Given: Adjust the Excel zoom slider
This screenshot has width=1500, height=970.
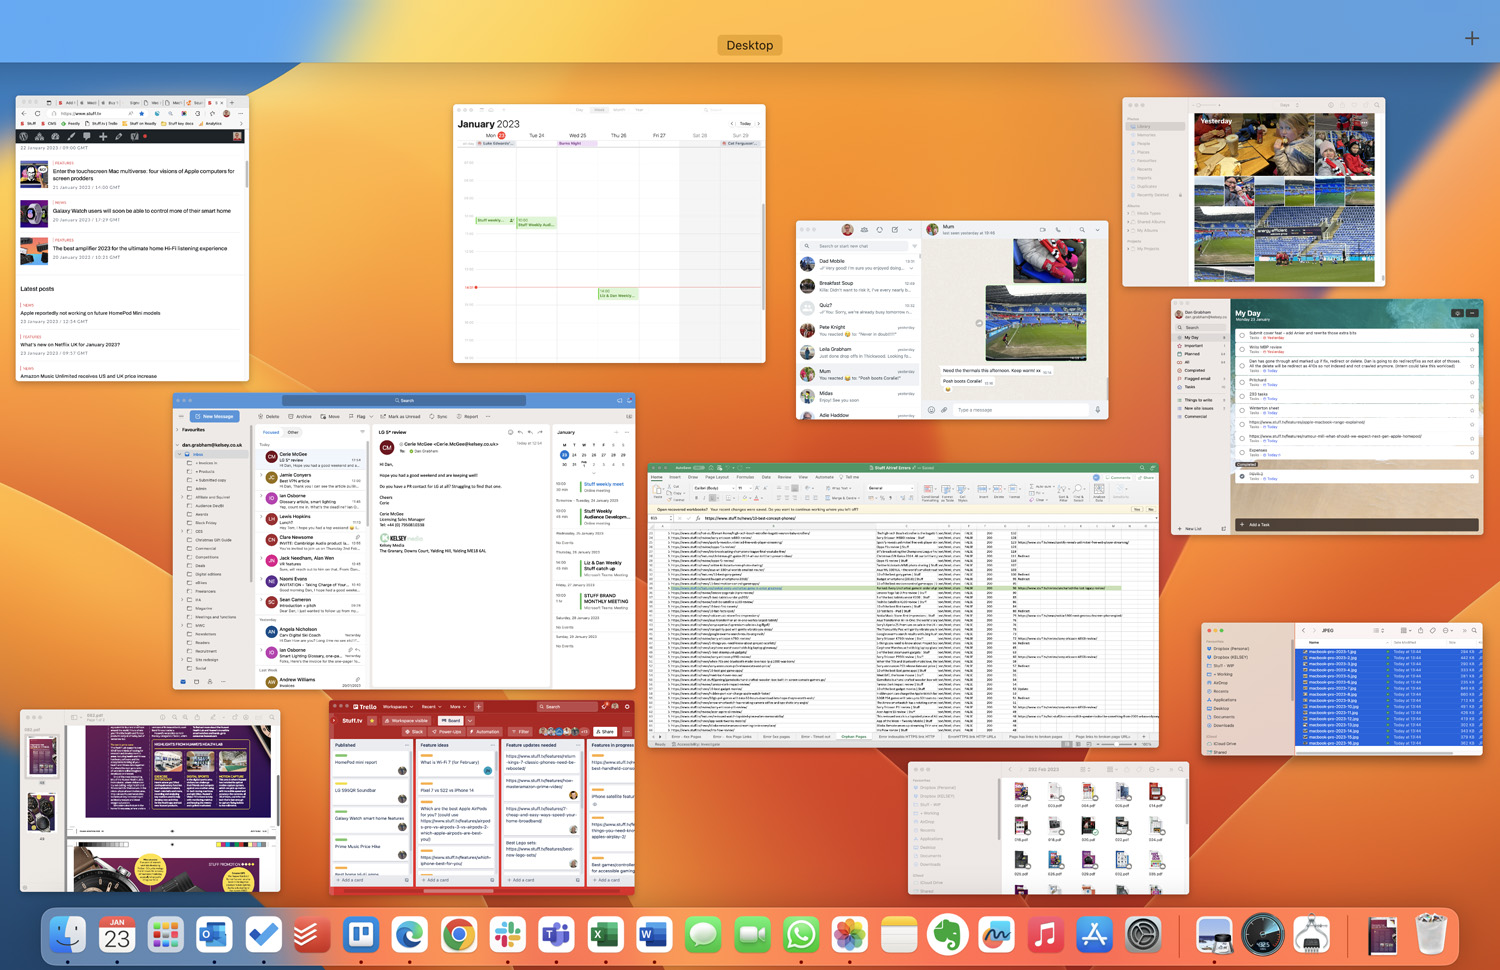Looking at the screenshot, I should [1116, 744].
